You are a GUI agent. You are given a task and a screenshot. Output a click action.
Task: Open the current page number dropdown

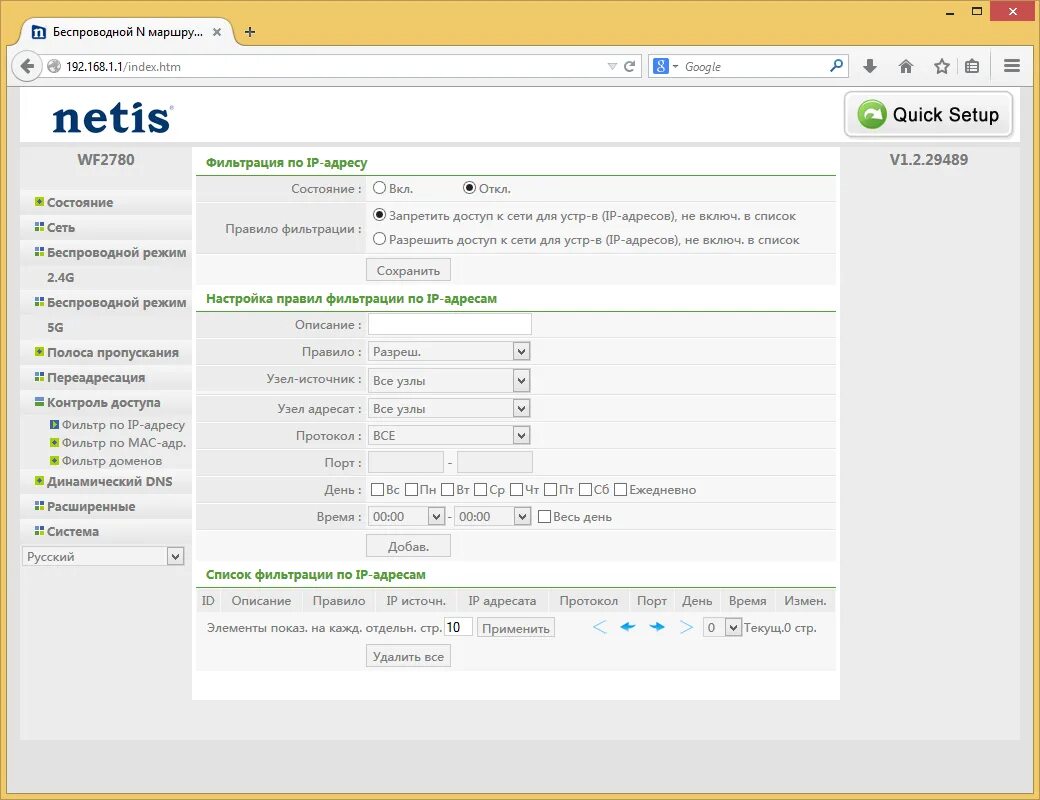(722, 628)
